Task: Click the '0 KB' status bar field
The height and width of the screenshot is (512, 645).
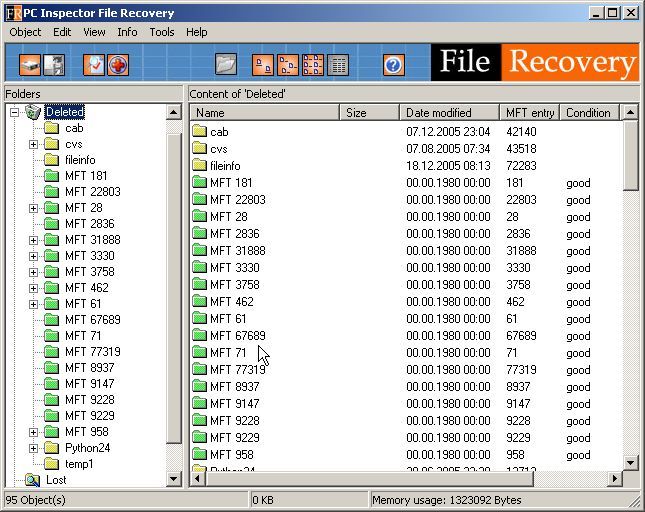Action: (x=309, y=500)
